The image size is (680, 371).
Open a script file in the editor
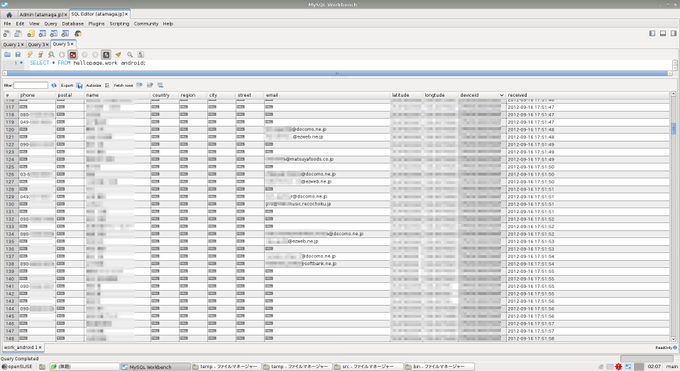tap(7, 55)
